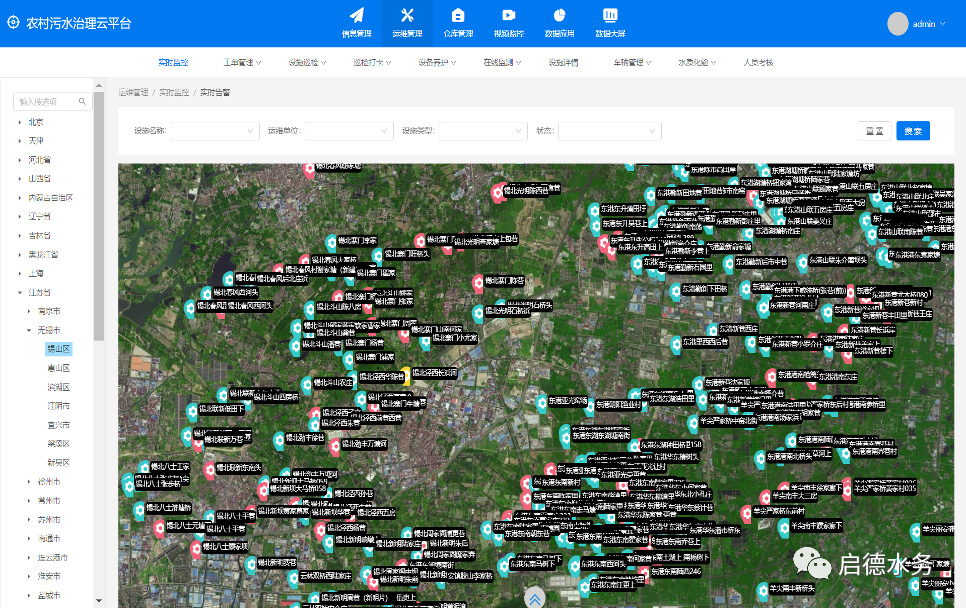The width and height of the screenshot is (966, 608).
Task: Click the blue 搜索 button
Action: pos(913,131)
